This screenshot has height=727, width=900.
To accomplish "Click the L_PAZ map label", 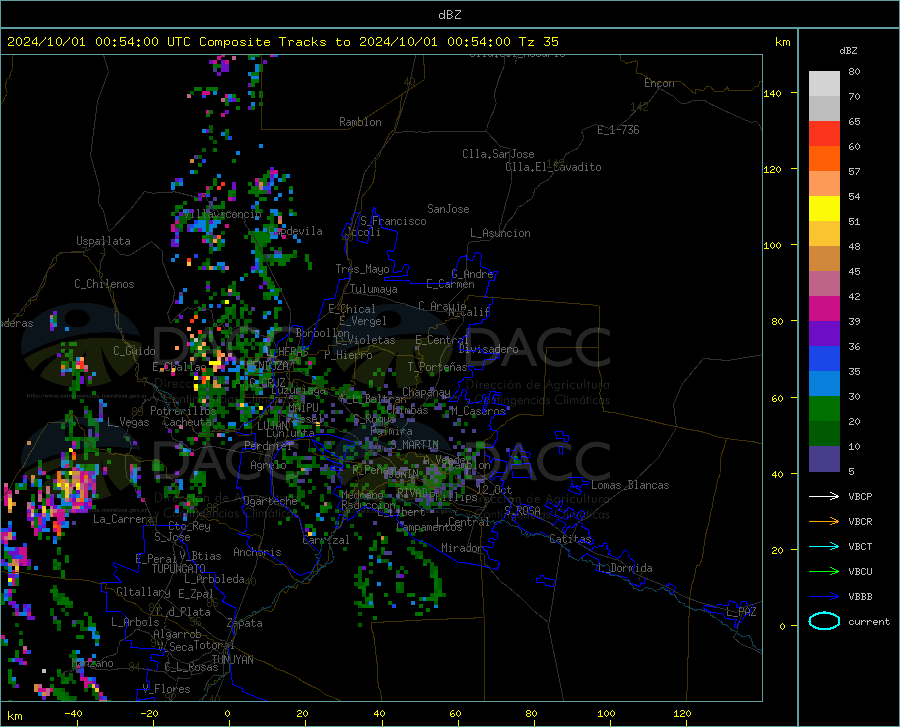I will pyautogui.click(x=741, y=612).
